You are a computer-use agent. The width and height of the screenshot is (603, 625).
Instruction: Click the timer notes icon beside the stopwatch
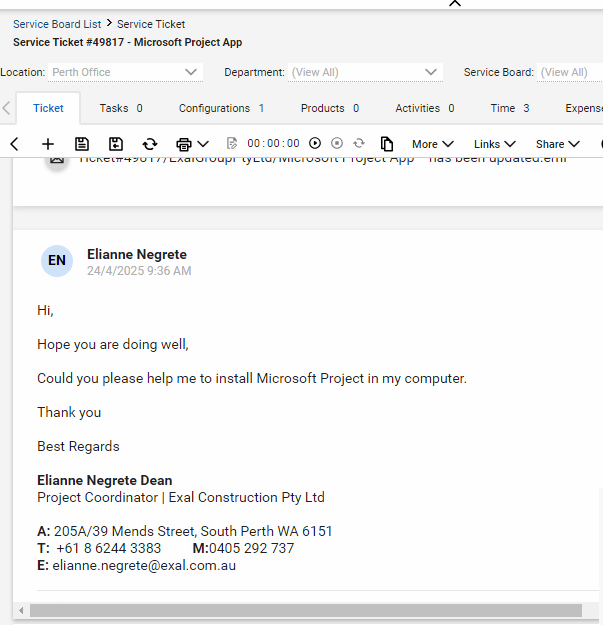232,143
